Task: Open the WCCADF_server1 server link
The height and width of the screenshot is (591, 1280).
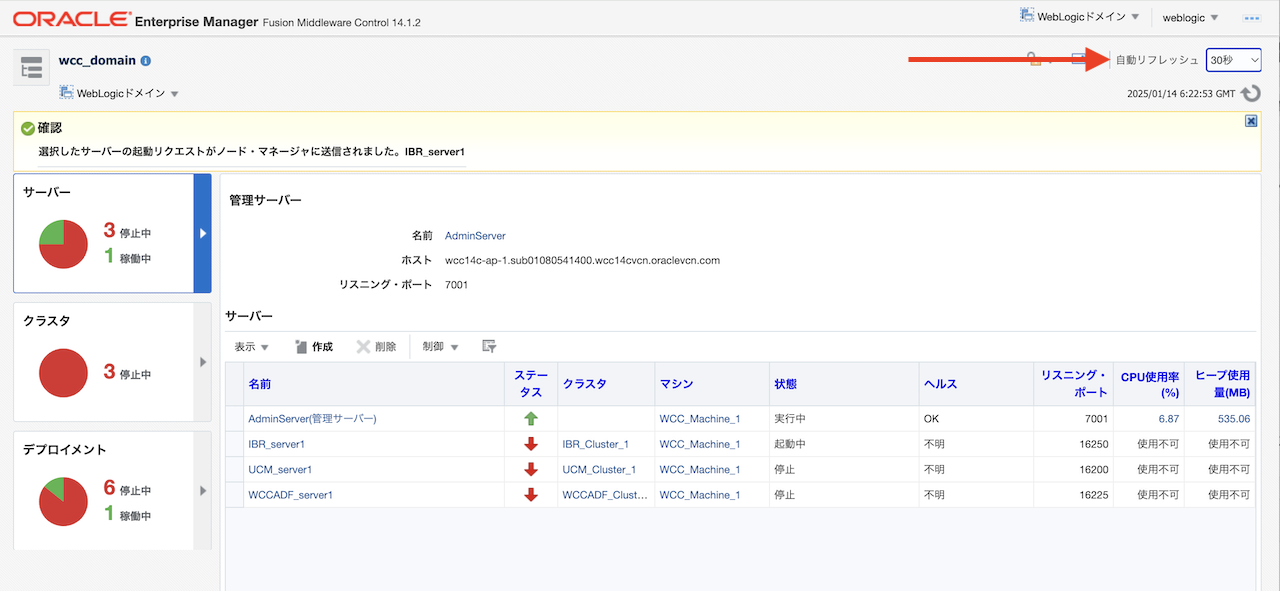Action: pos(290,495)
